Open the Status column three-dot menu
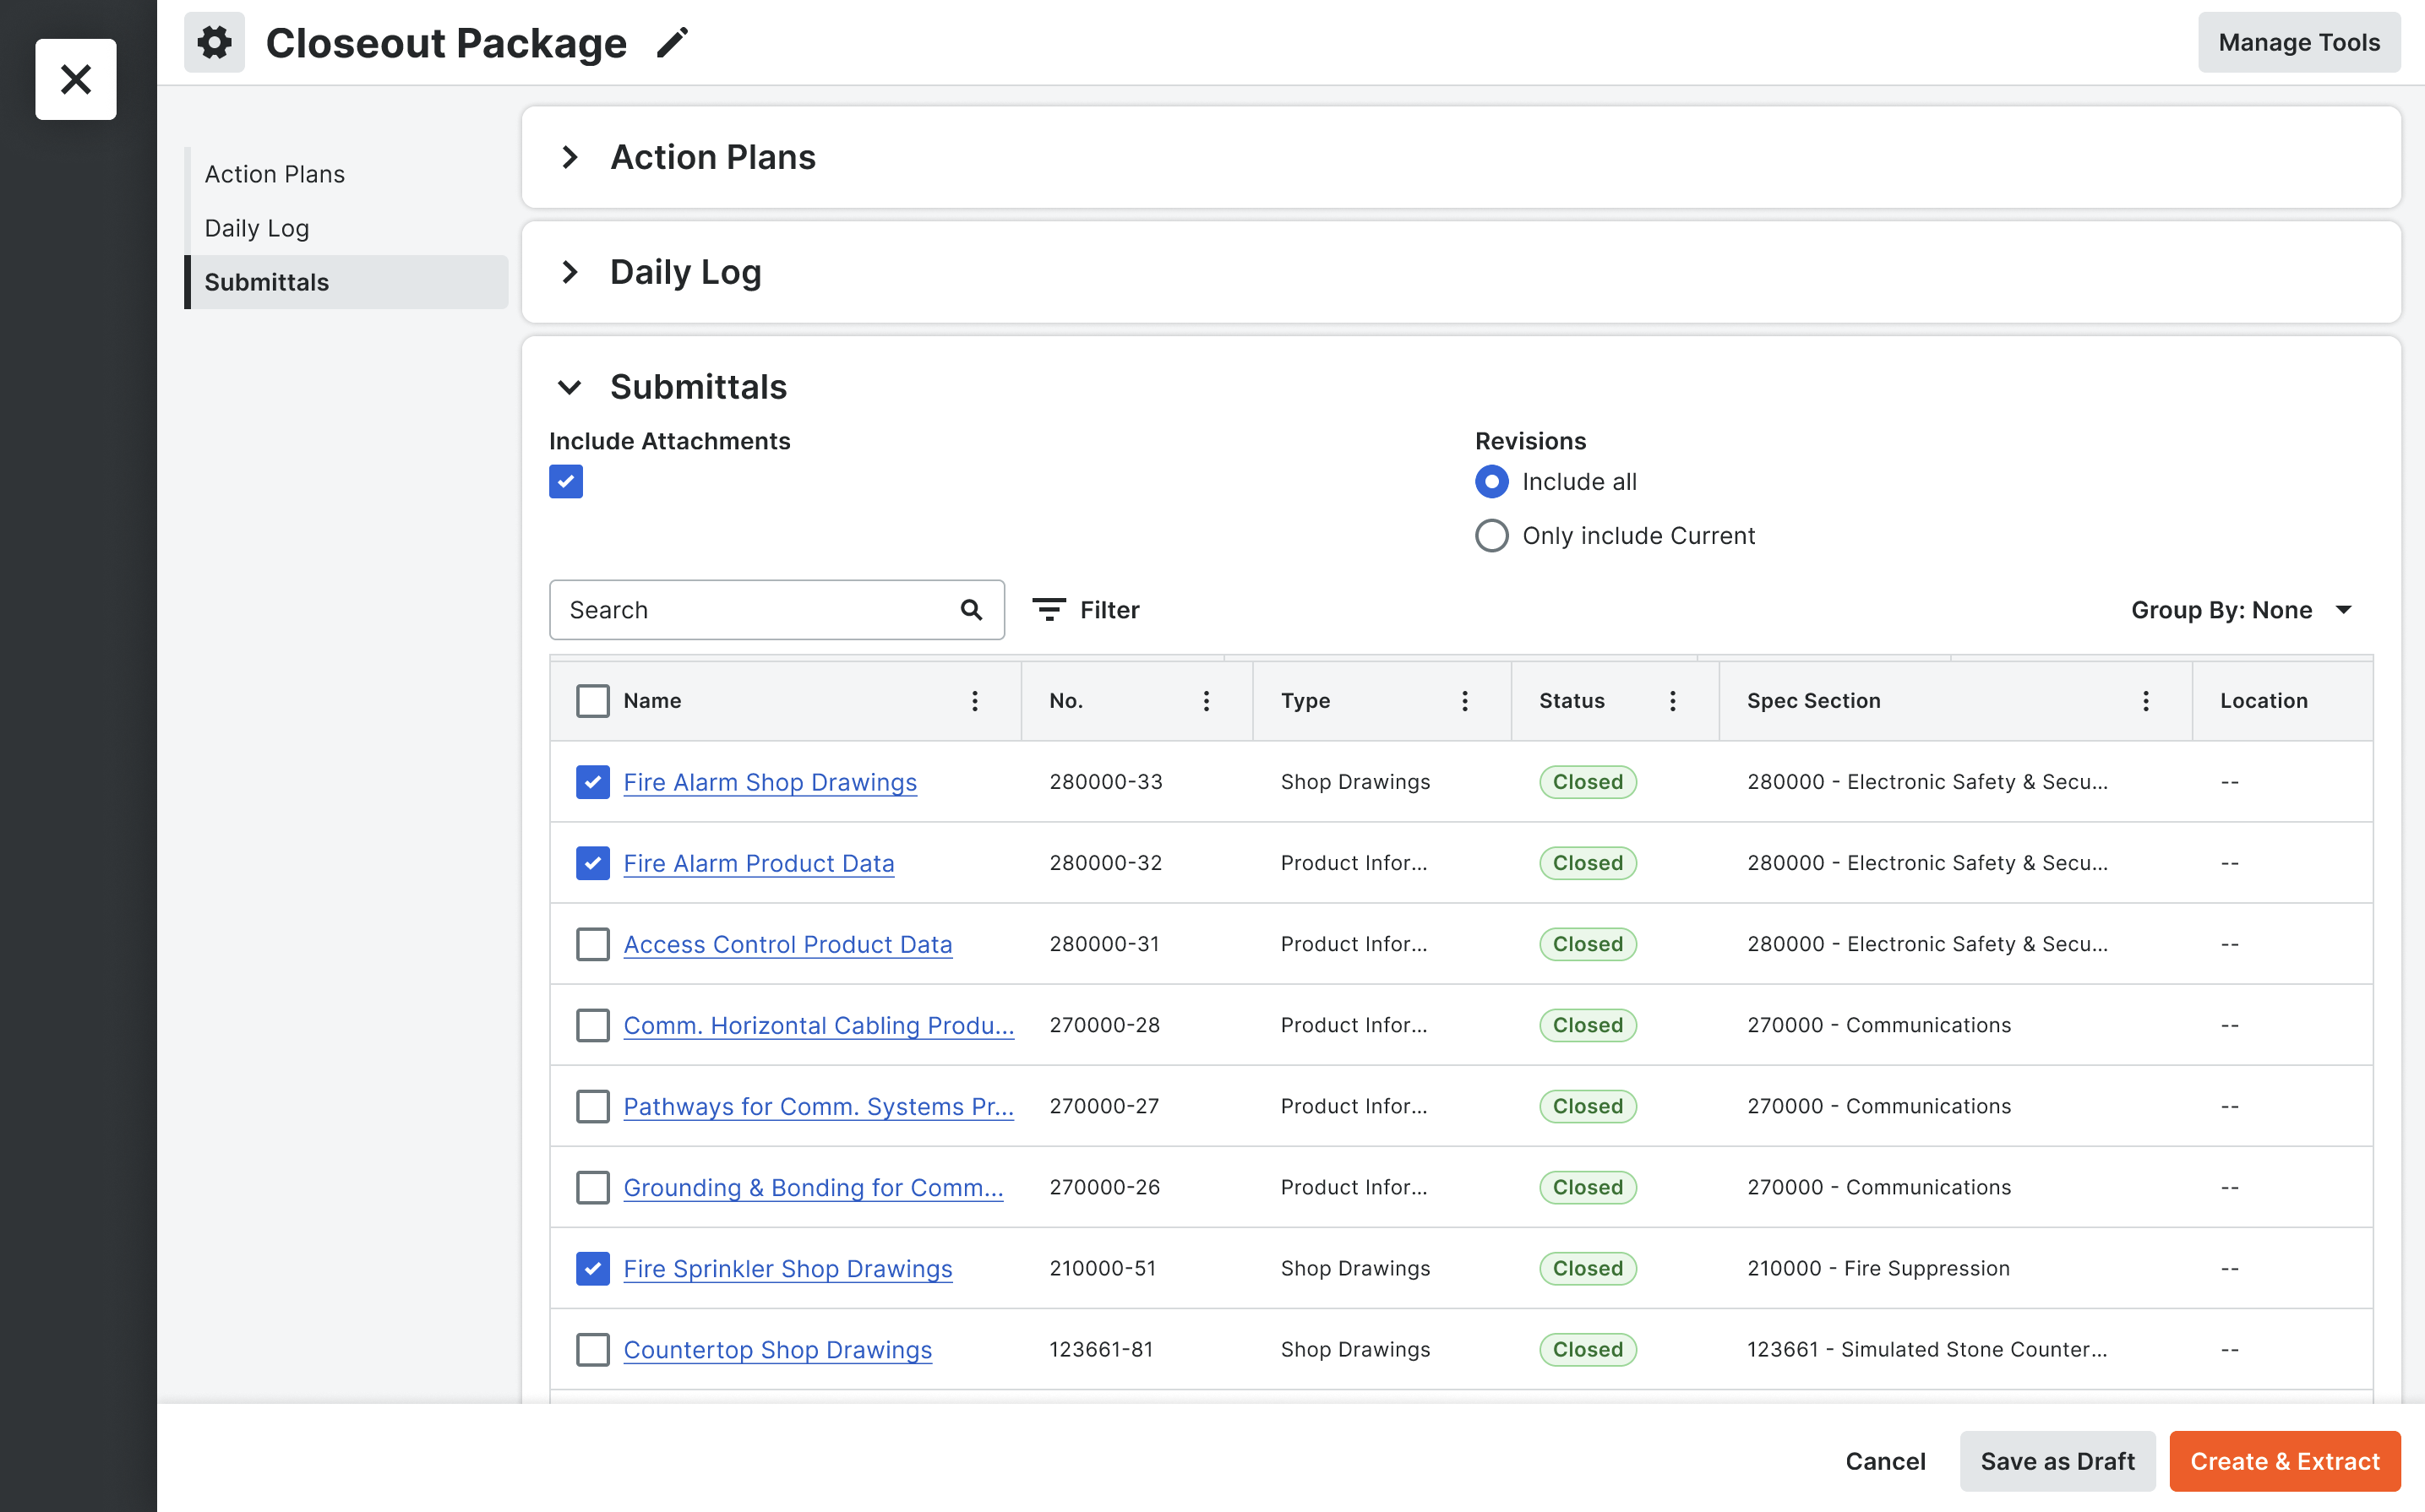 1672,701
